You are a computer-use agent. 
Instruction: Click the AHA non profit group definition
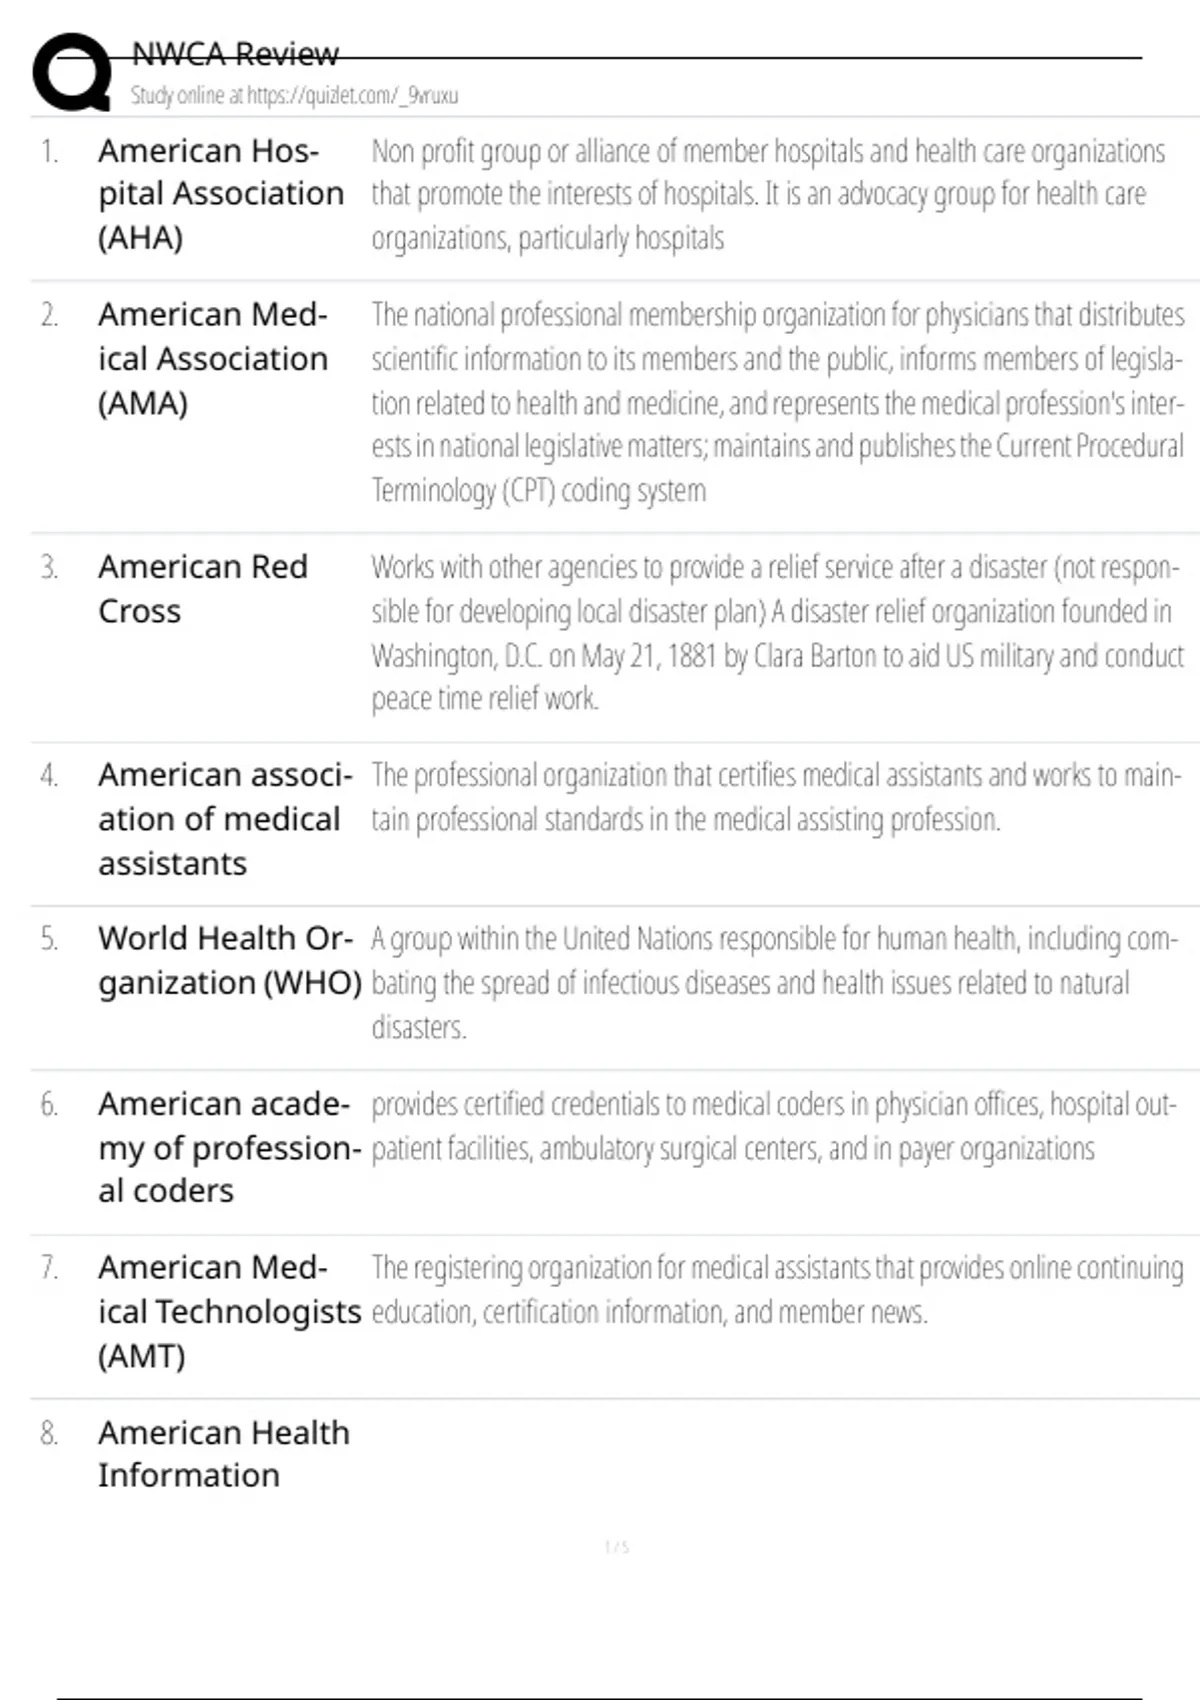767,194
